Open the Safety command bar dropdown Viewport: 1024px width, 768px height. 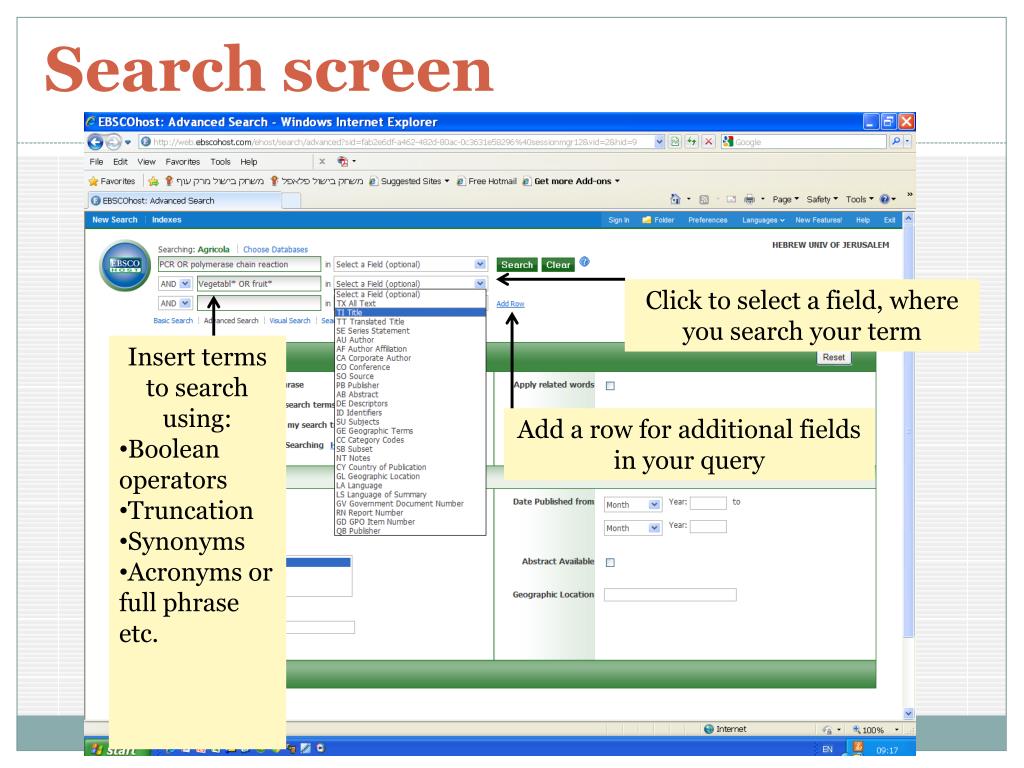pos(822,200)
